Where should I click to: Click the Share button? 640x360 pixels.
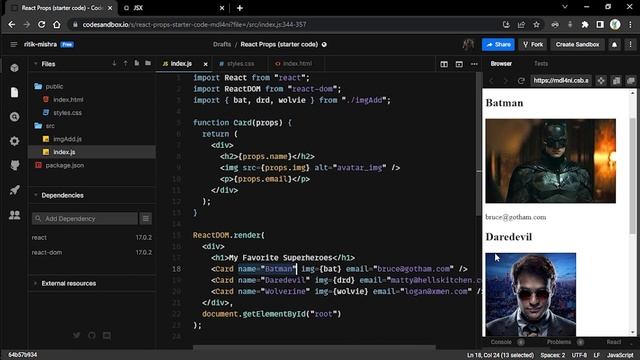tap(498, 44)
